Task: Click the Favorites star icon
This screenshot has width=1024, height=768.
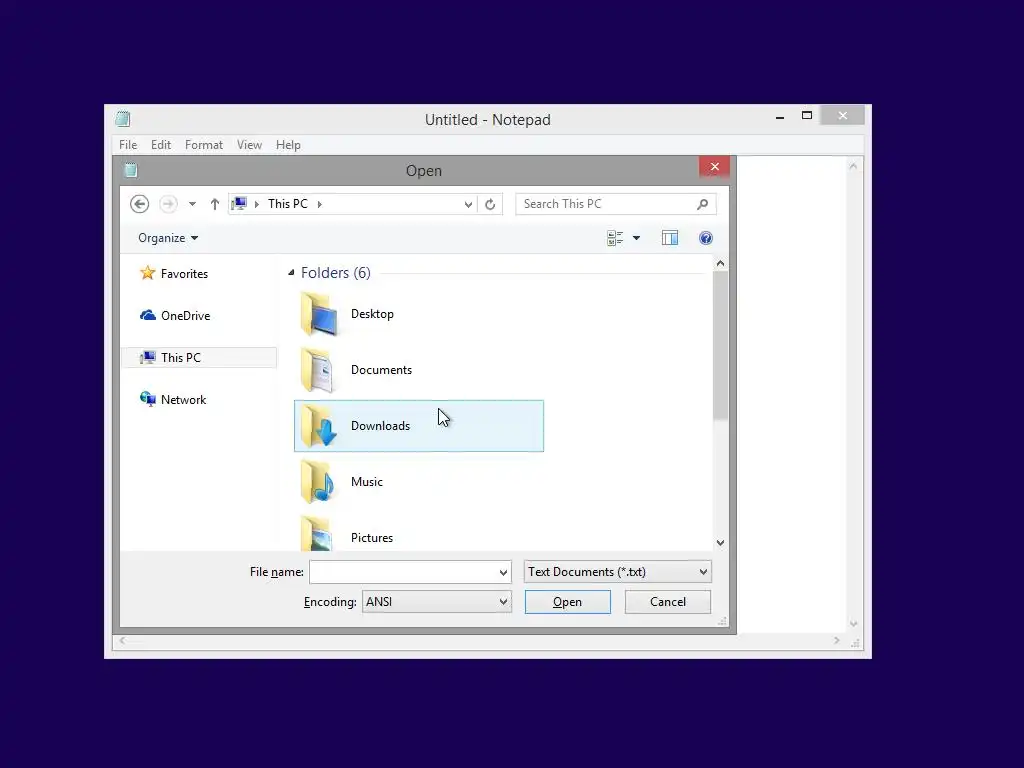Action: click(x=148, y=273)
